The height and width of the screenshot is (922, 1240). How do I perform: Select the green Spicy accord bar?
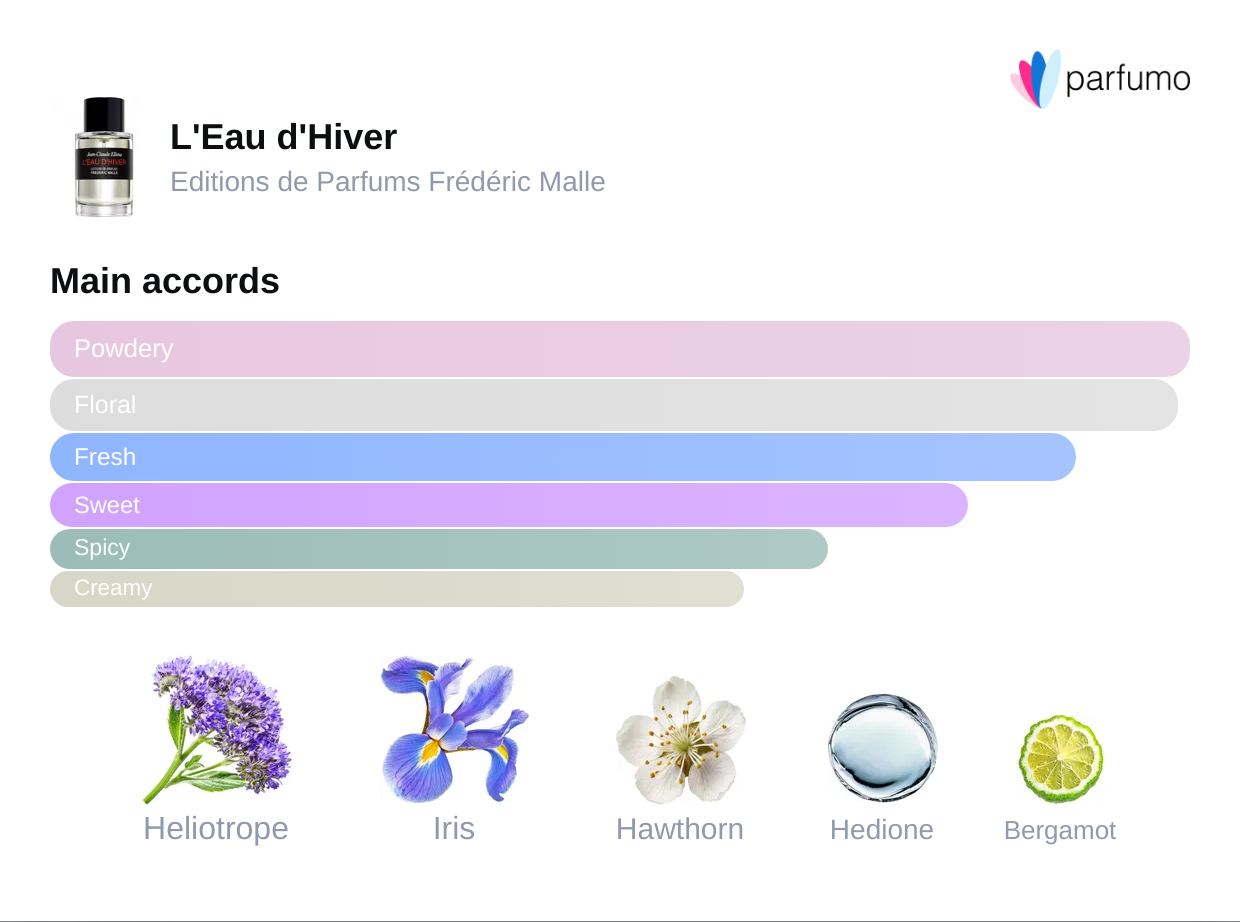(x=438, y=549)
